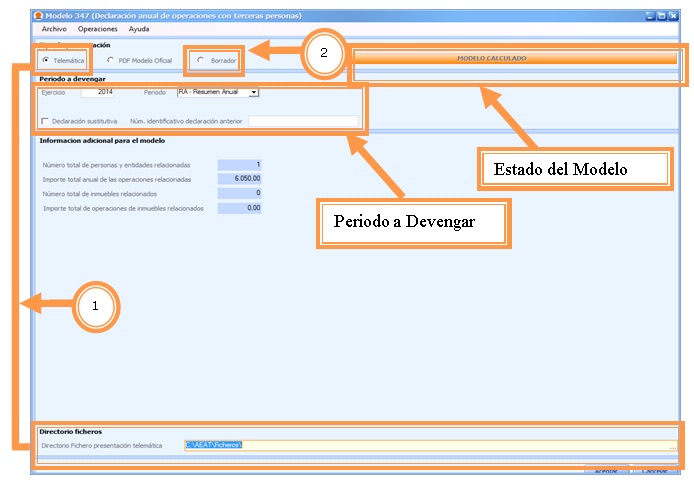
Task: Maximize the Modelo 347 window
Action: pos(661,16)
